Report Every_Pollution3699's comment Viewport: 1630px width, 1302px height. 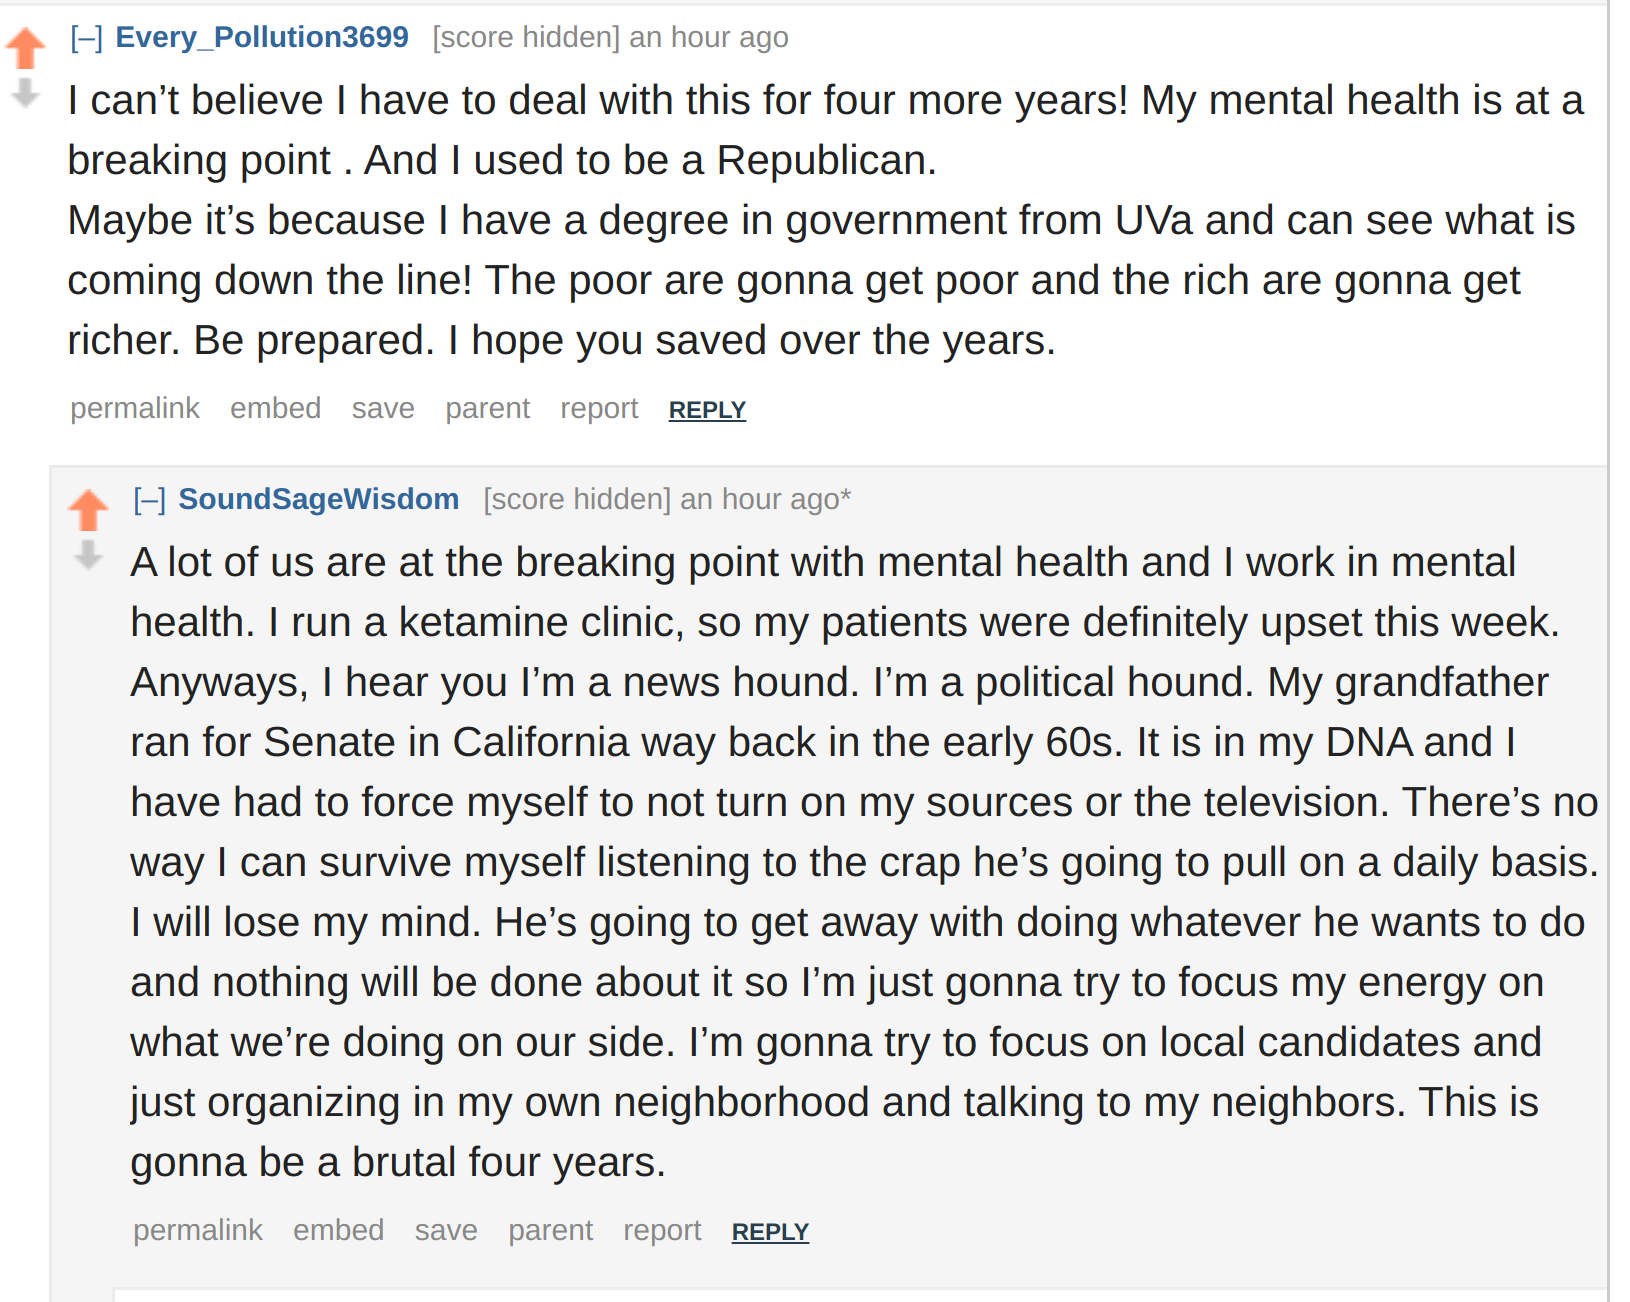tap(599, 408)
